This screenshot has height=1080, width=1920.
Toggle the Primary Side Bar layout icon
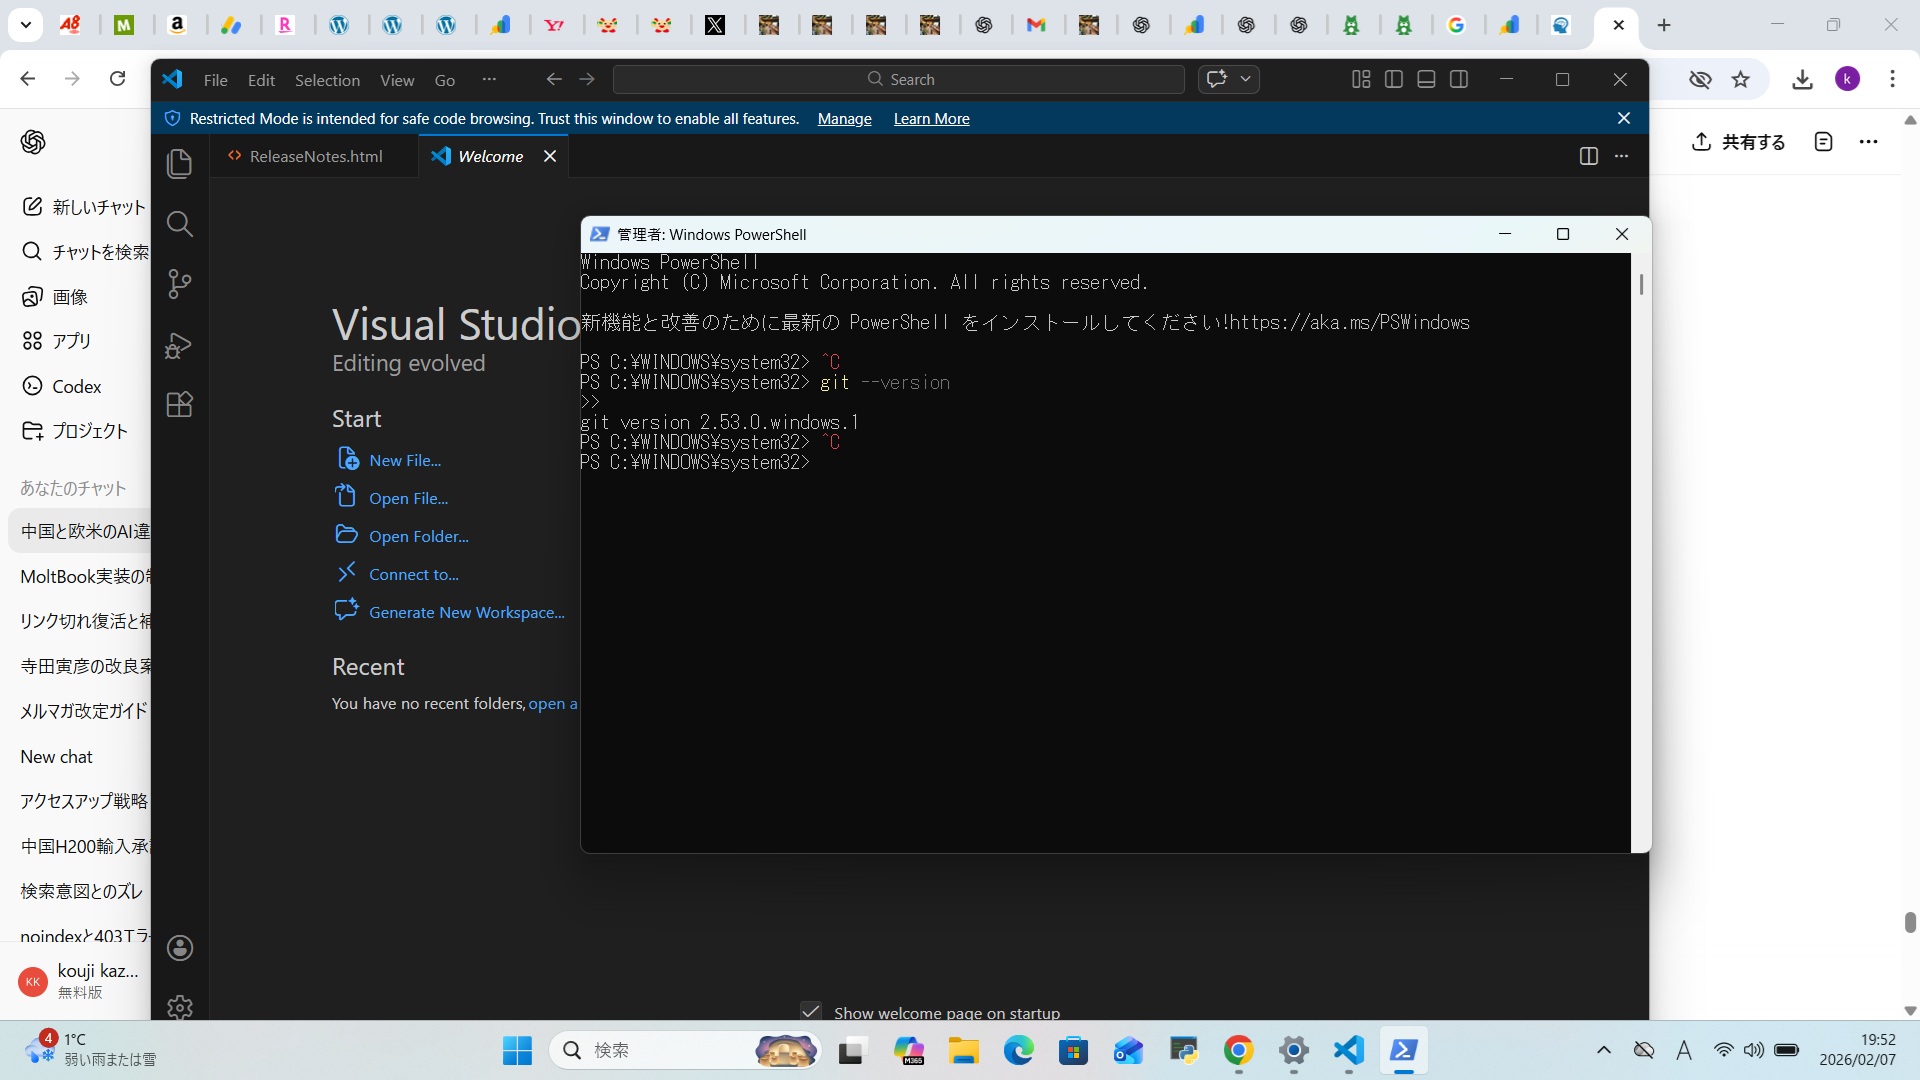click(x=1394, y=79)
